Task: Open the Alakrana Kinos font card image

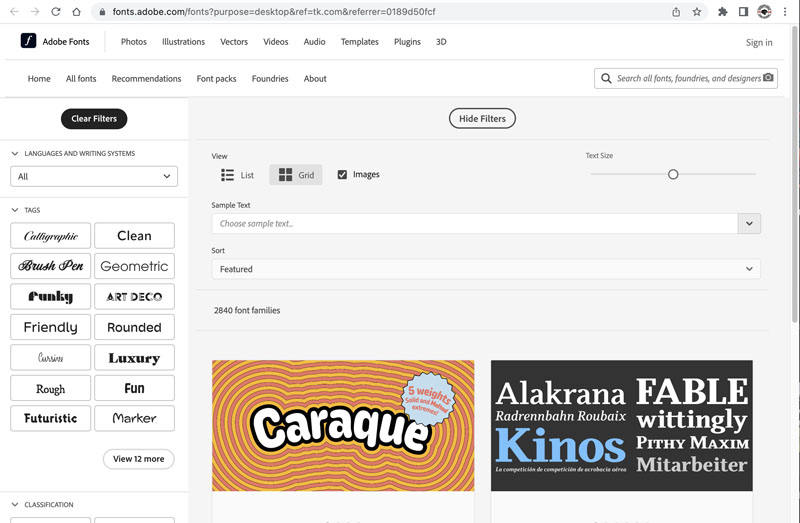Action: [x=621, y=426]
